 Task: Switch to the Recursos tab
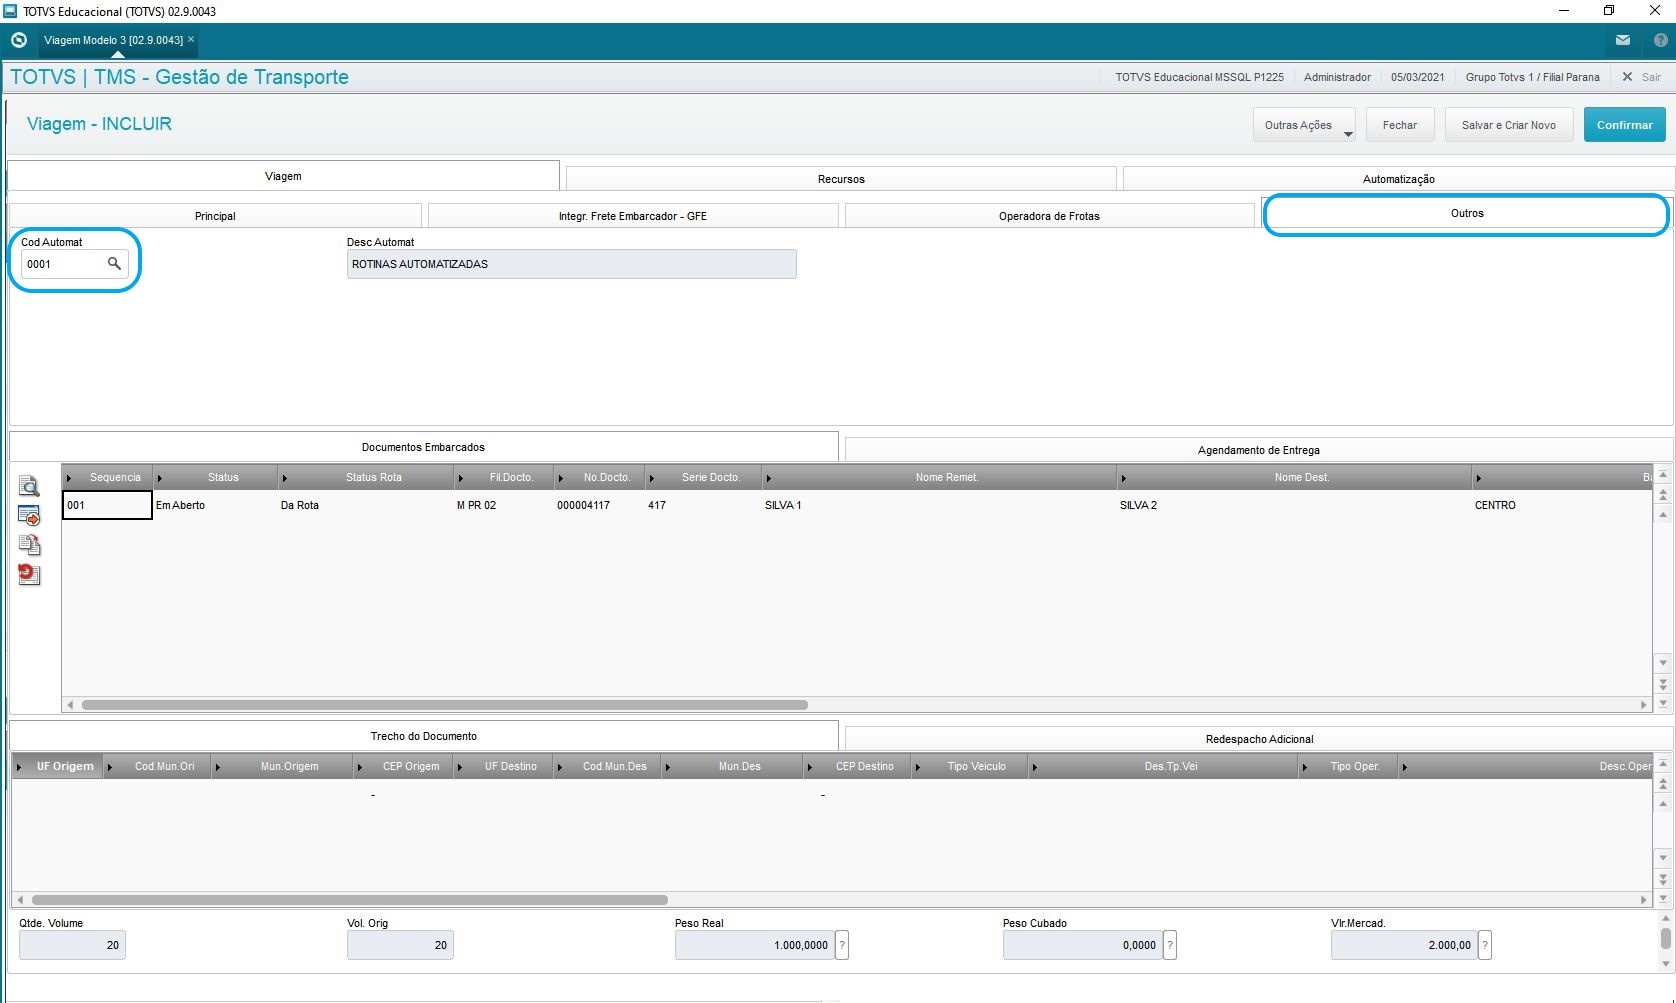(x=840, y=179)
